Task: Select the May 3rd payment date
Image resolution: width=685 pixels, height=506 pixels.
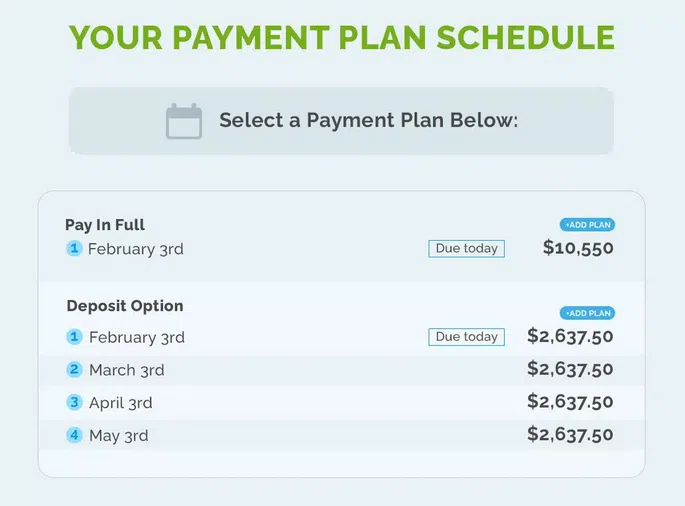Action: pos(121,436)
